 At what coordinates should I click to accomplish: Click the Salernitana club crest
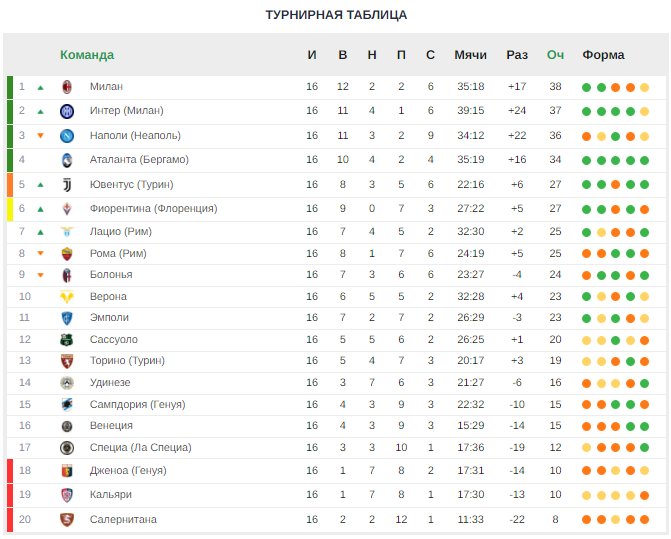point(67,520)
